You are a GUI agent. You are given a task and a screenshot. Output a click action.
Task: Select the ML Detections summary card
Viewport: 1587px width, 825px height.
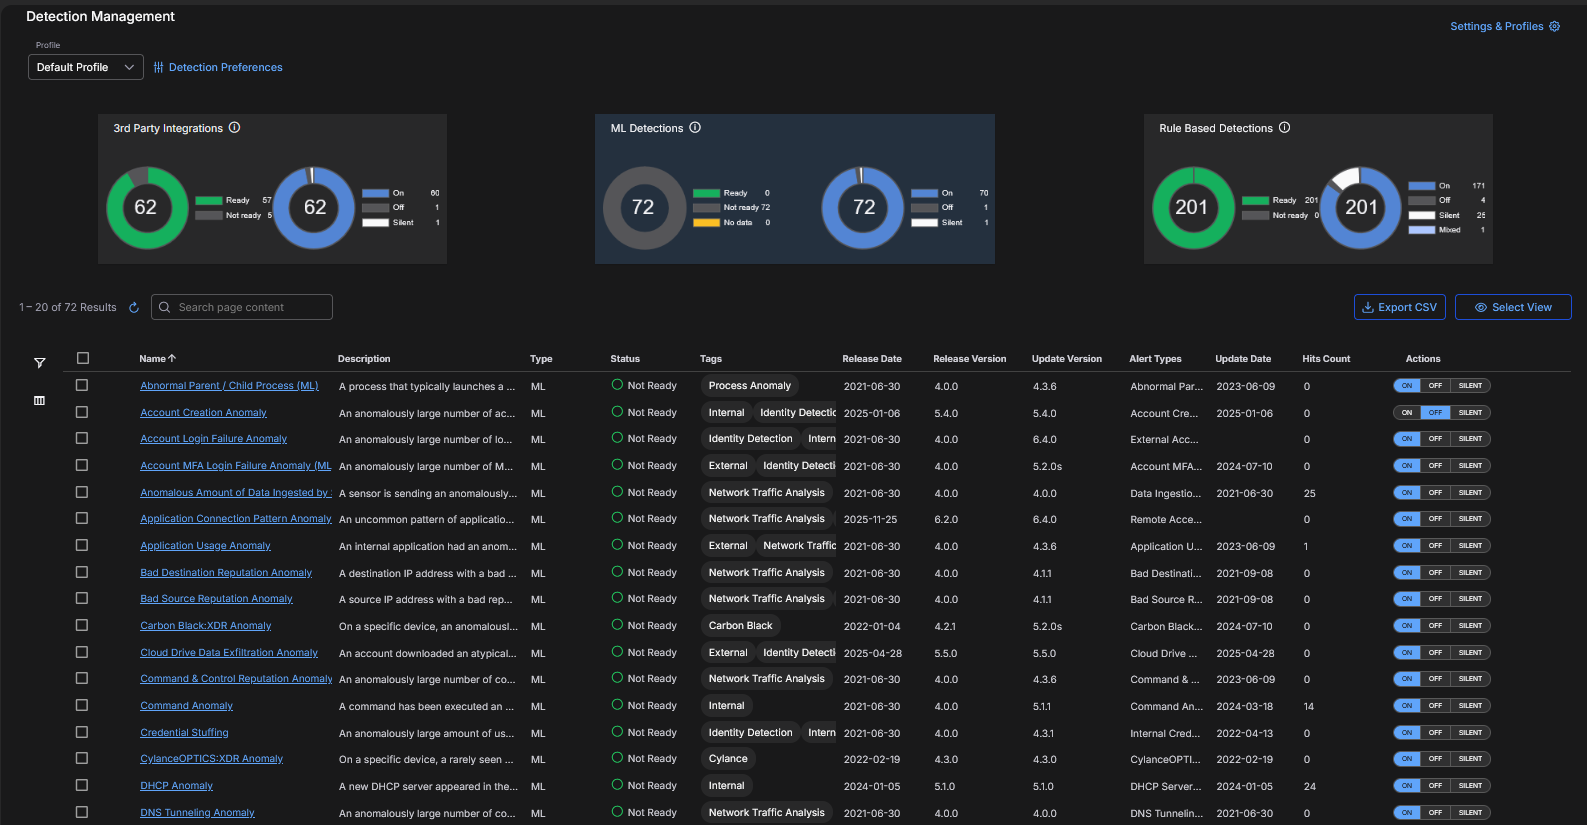tap(794, 189)
